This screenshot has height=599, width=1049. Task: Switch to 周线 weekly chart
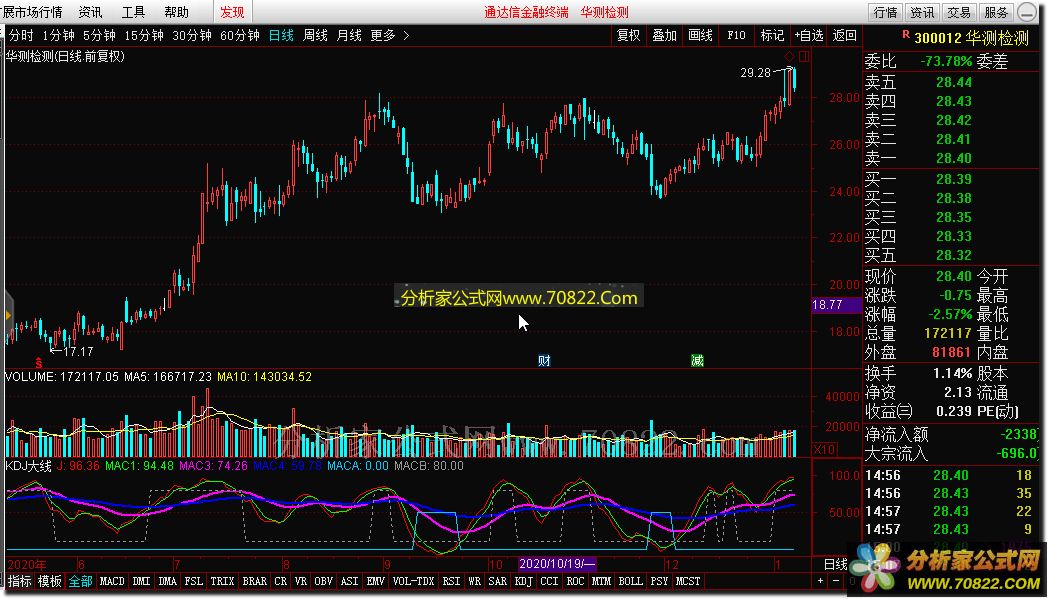(315, 35)
